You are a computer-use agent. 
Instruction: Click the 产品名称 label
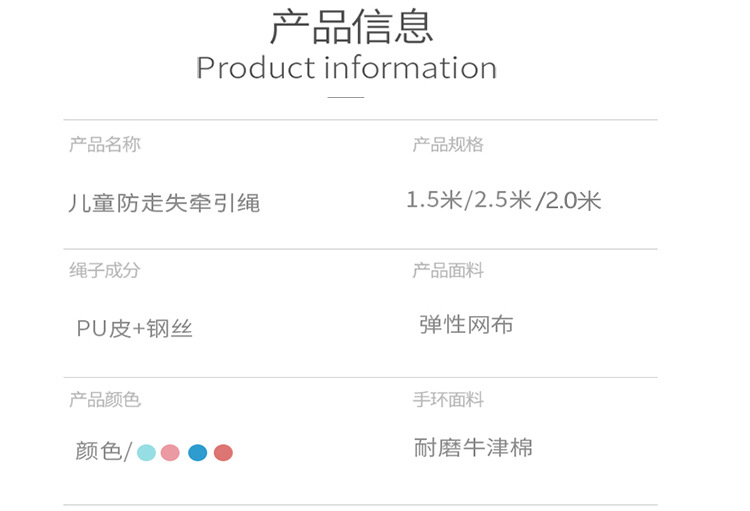tap(105, 145)
